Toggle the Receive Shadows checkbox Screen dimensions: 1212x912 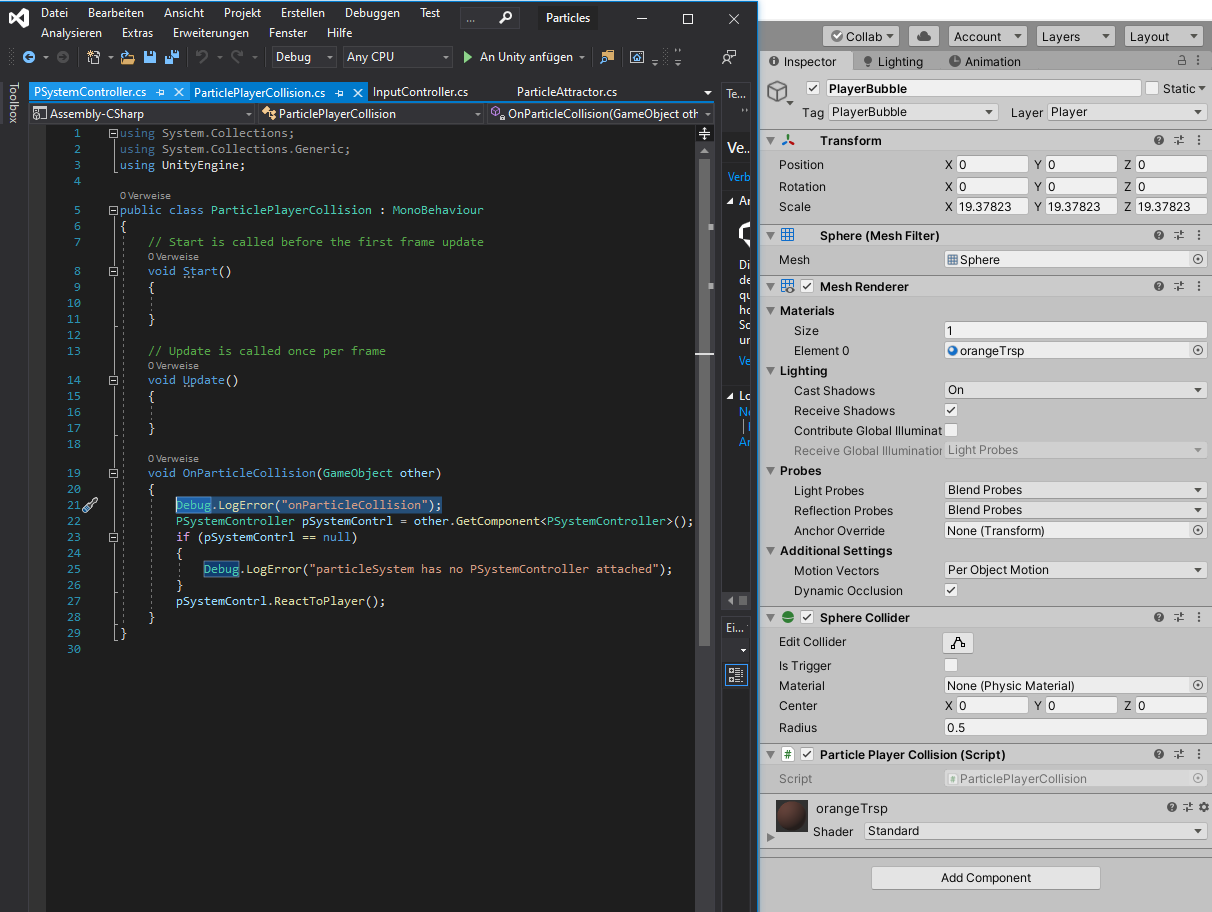[x=951, y=410]
